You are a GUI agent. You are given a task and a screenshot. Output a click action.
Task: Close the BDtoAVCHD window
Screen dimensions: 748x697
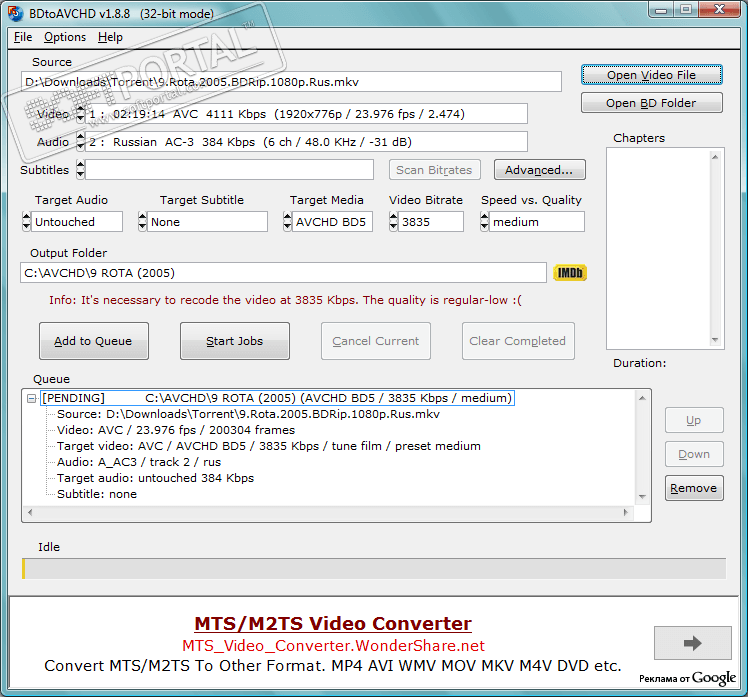coord(720,10)
